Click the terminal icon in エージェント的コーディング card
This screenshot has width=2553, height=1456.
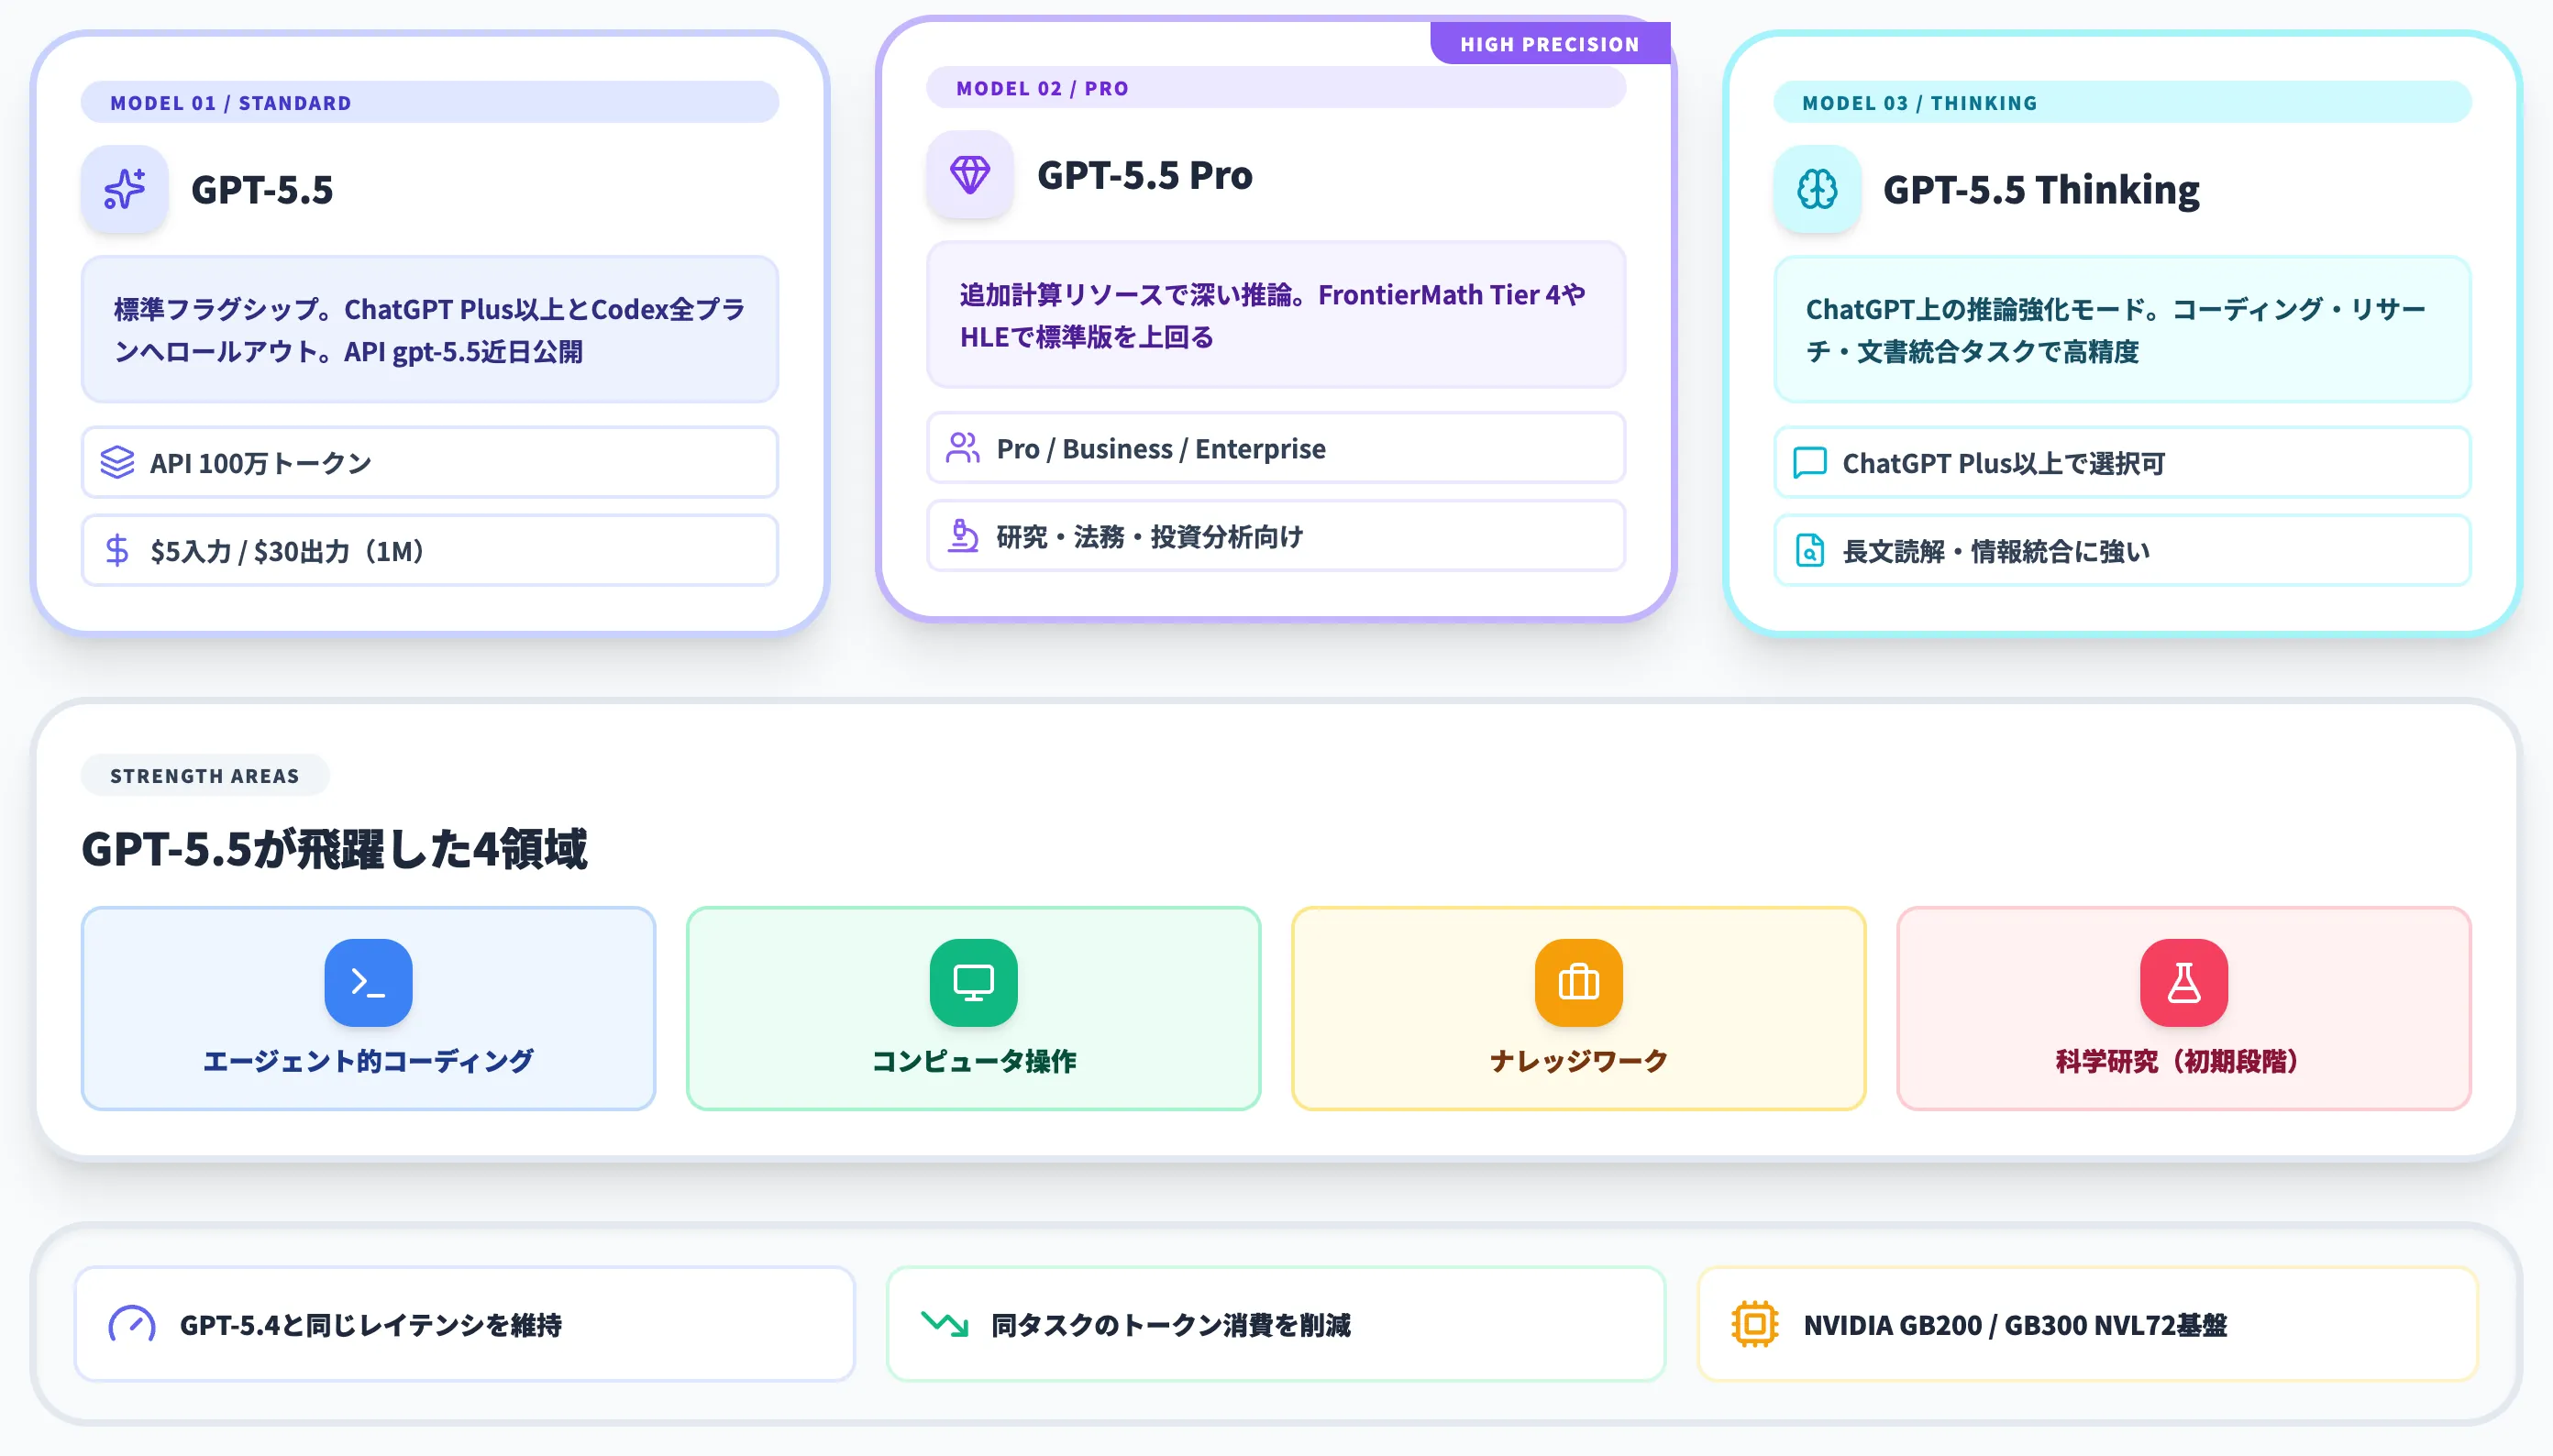tap(368, 982)
